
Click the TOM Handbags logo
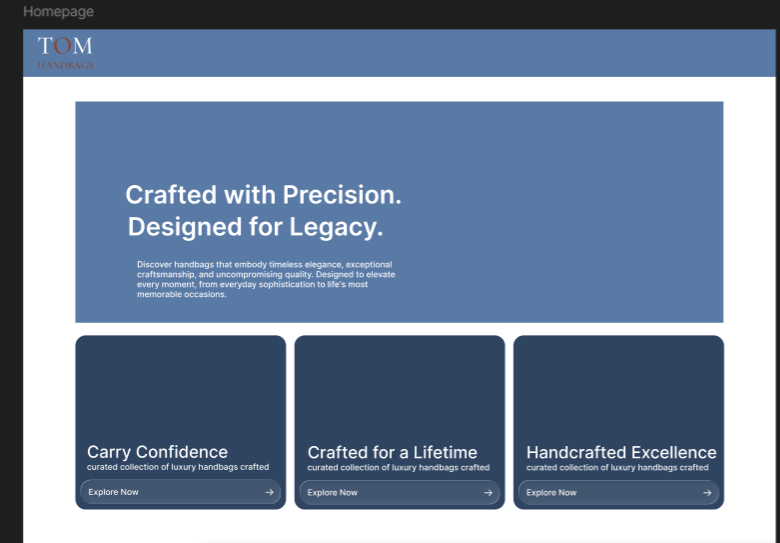pyautogui.click(x=65, y=53)
